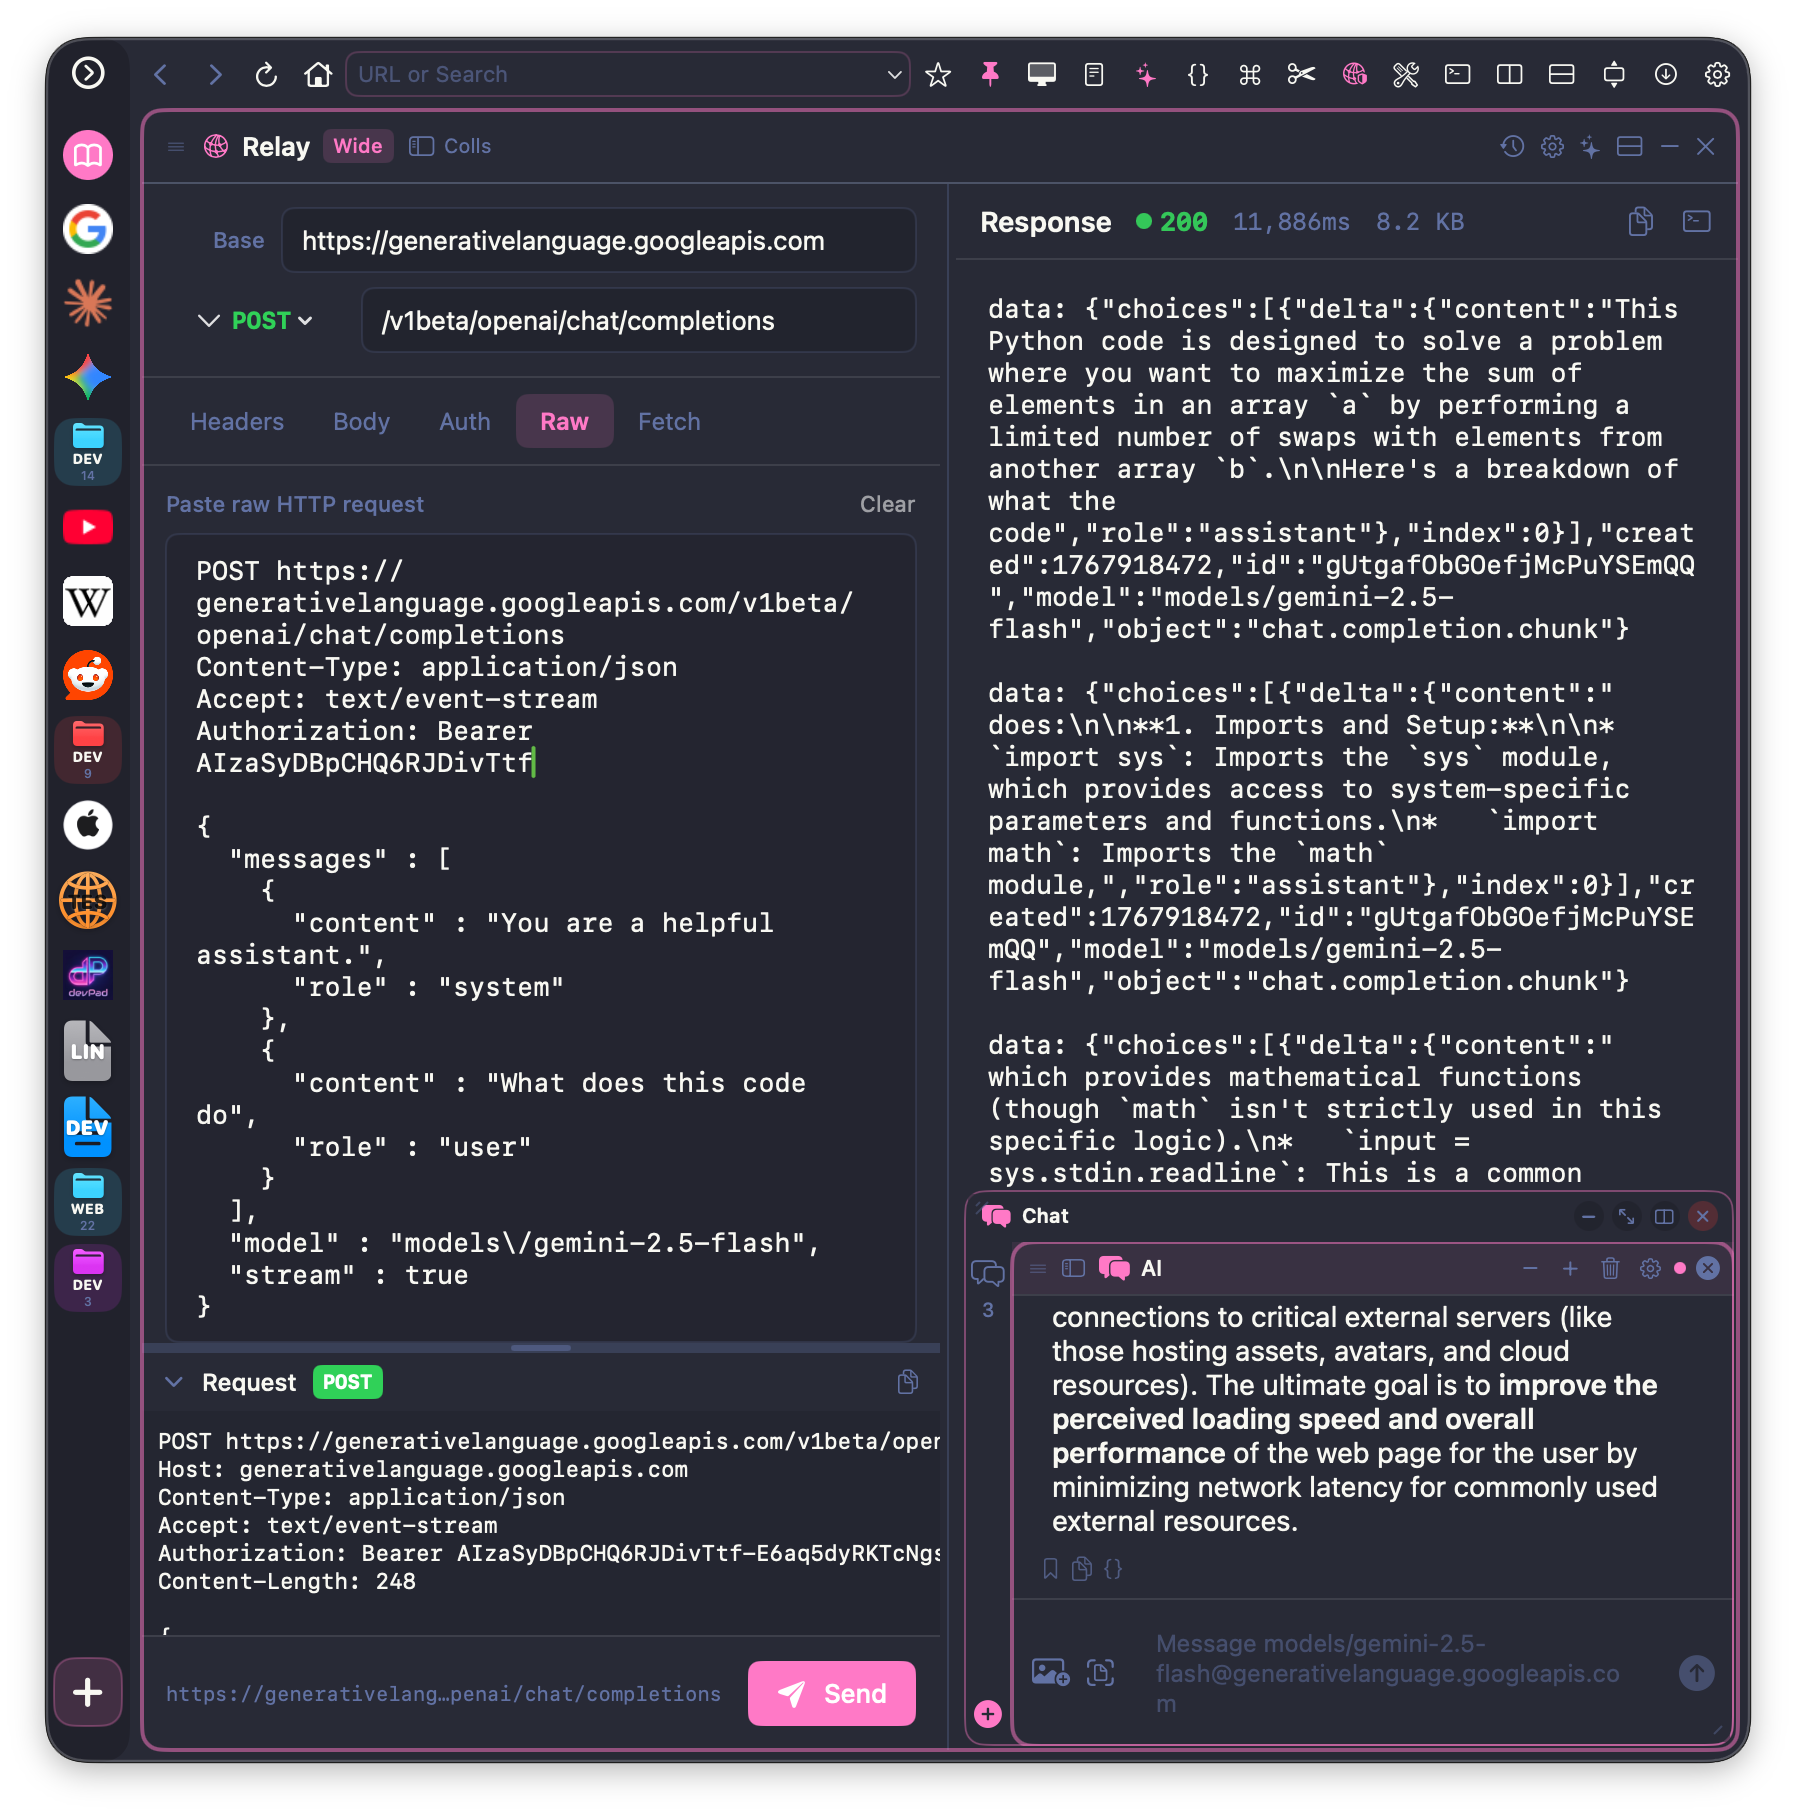The height and width of the screenshot is (1816, 1796).
Task: Select the Fetch tab
Action: click(x=669, y=421)
